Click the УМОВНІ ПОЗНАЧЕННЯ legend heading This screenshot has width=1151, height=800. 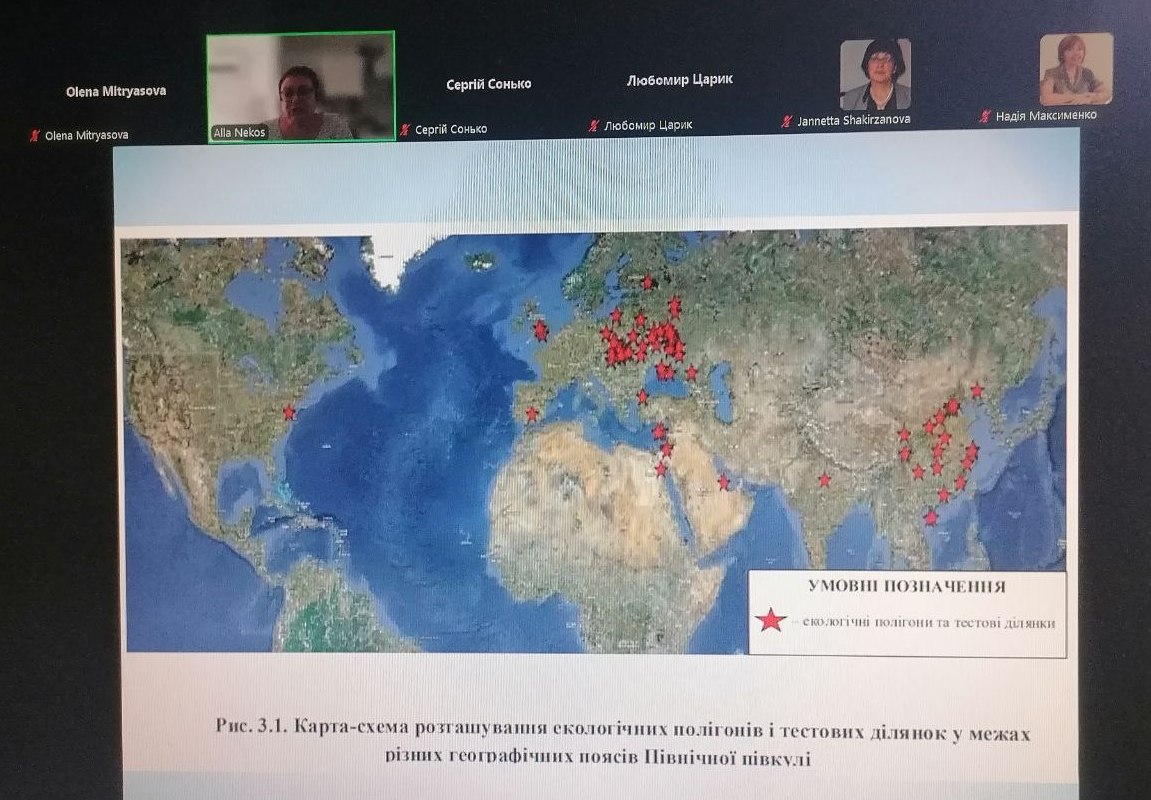[907, 587]
